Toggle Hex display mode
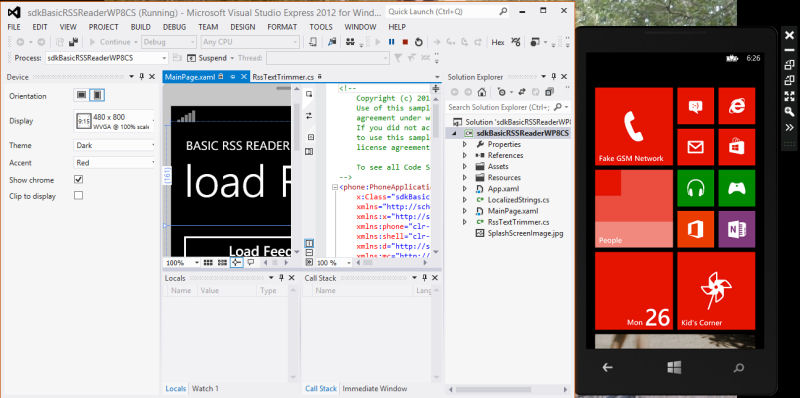Image resolution: width=800 pixels, height=398 pixels. tap(498, 42)
